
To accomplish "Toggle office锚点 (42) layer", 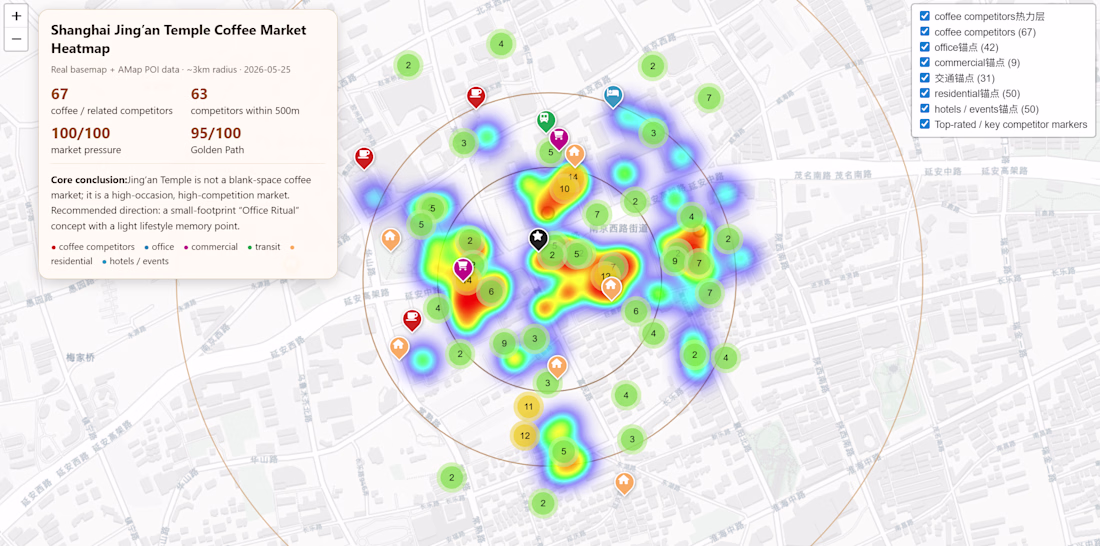I will [x=925, y=47].
